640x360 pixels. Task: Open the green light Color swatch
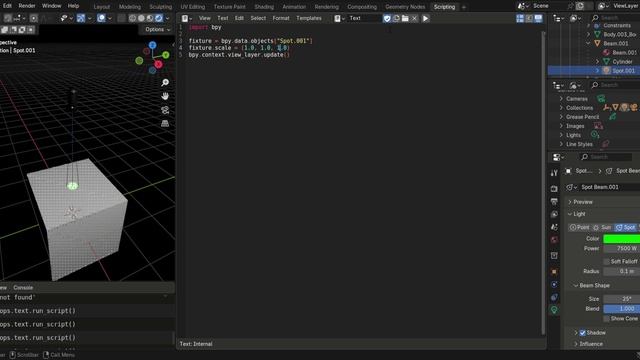click(622, 239)
